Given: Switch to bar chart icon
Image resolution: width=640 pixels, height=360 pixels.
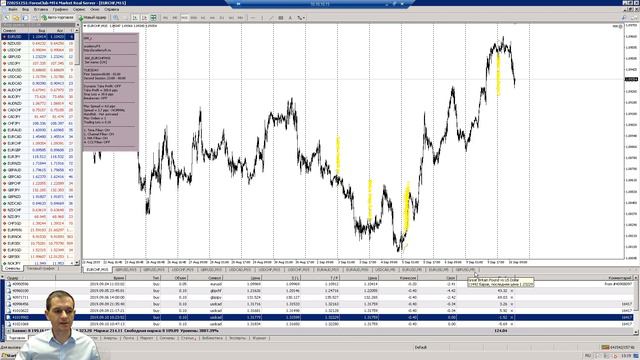Looking at the screenshot, I should pos(135,18).
